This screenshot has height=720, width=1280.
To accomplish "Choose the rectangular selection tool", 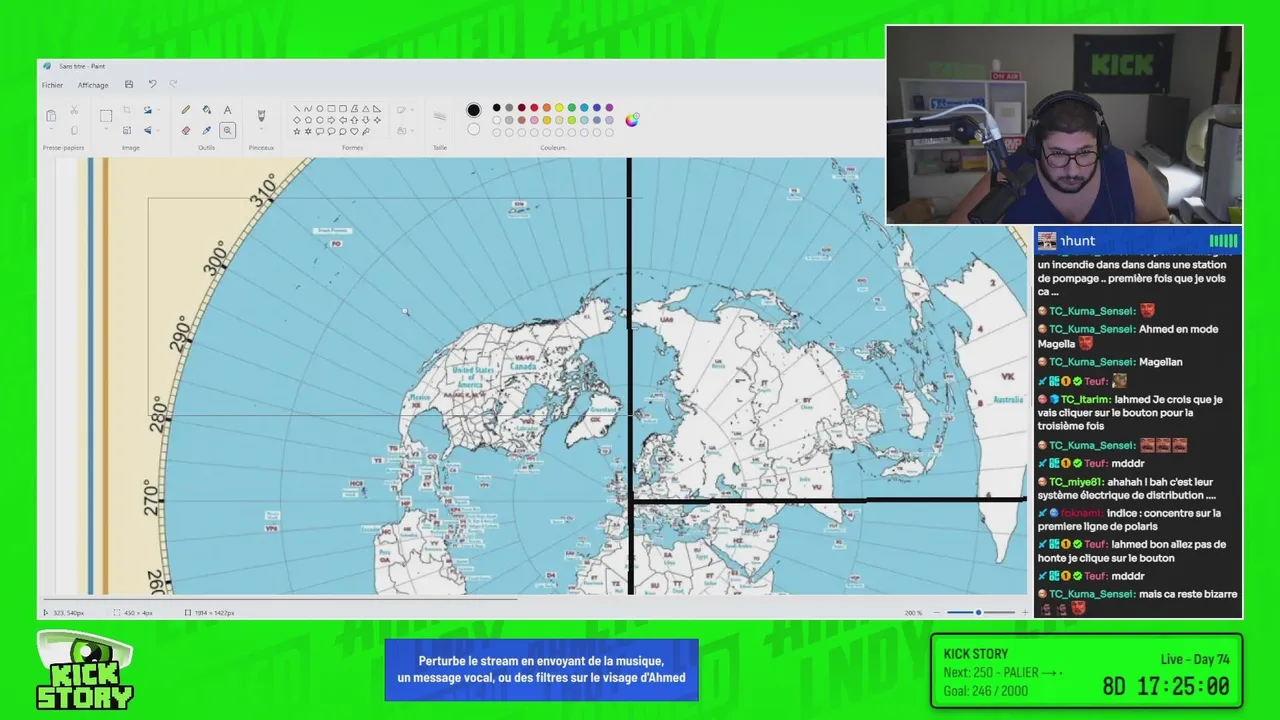I will (106, 116).
